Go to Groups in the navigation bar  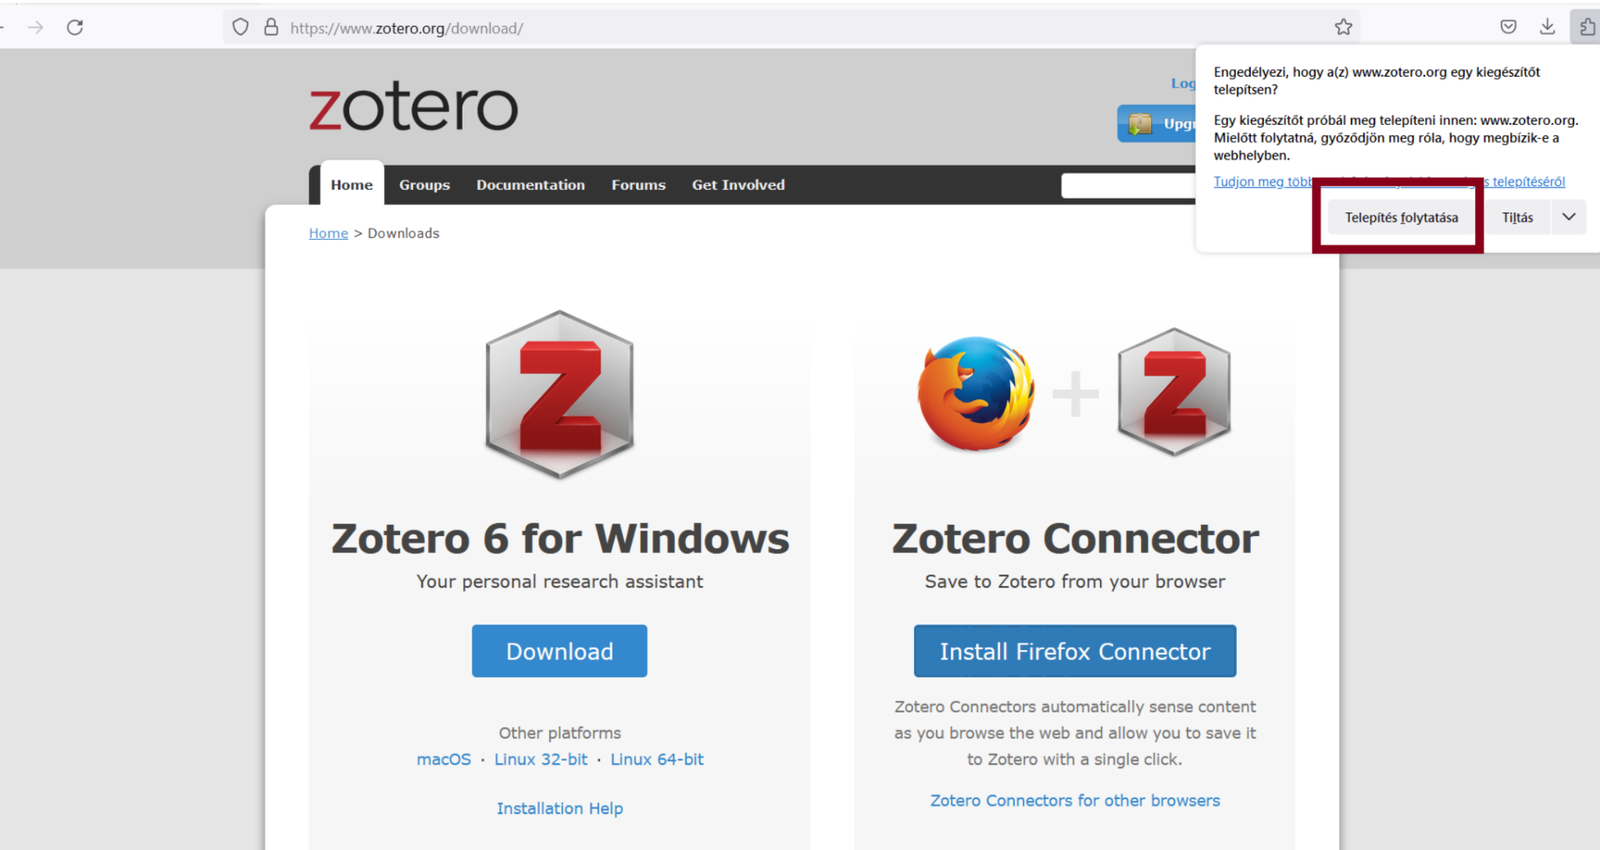(x=425, y=185)
